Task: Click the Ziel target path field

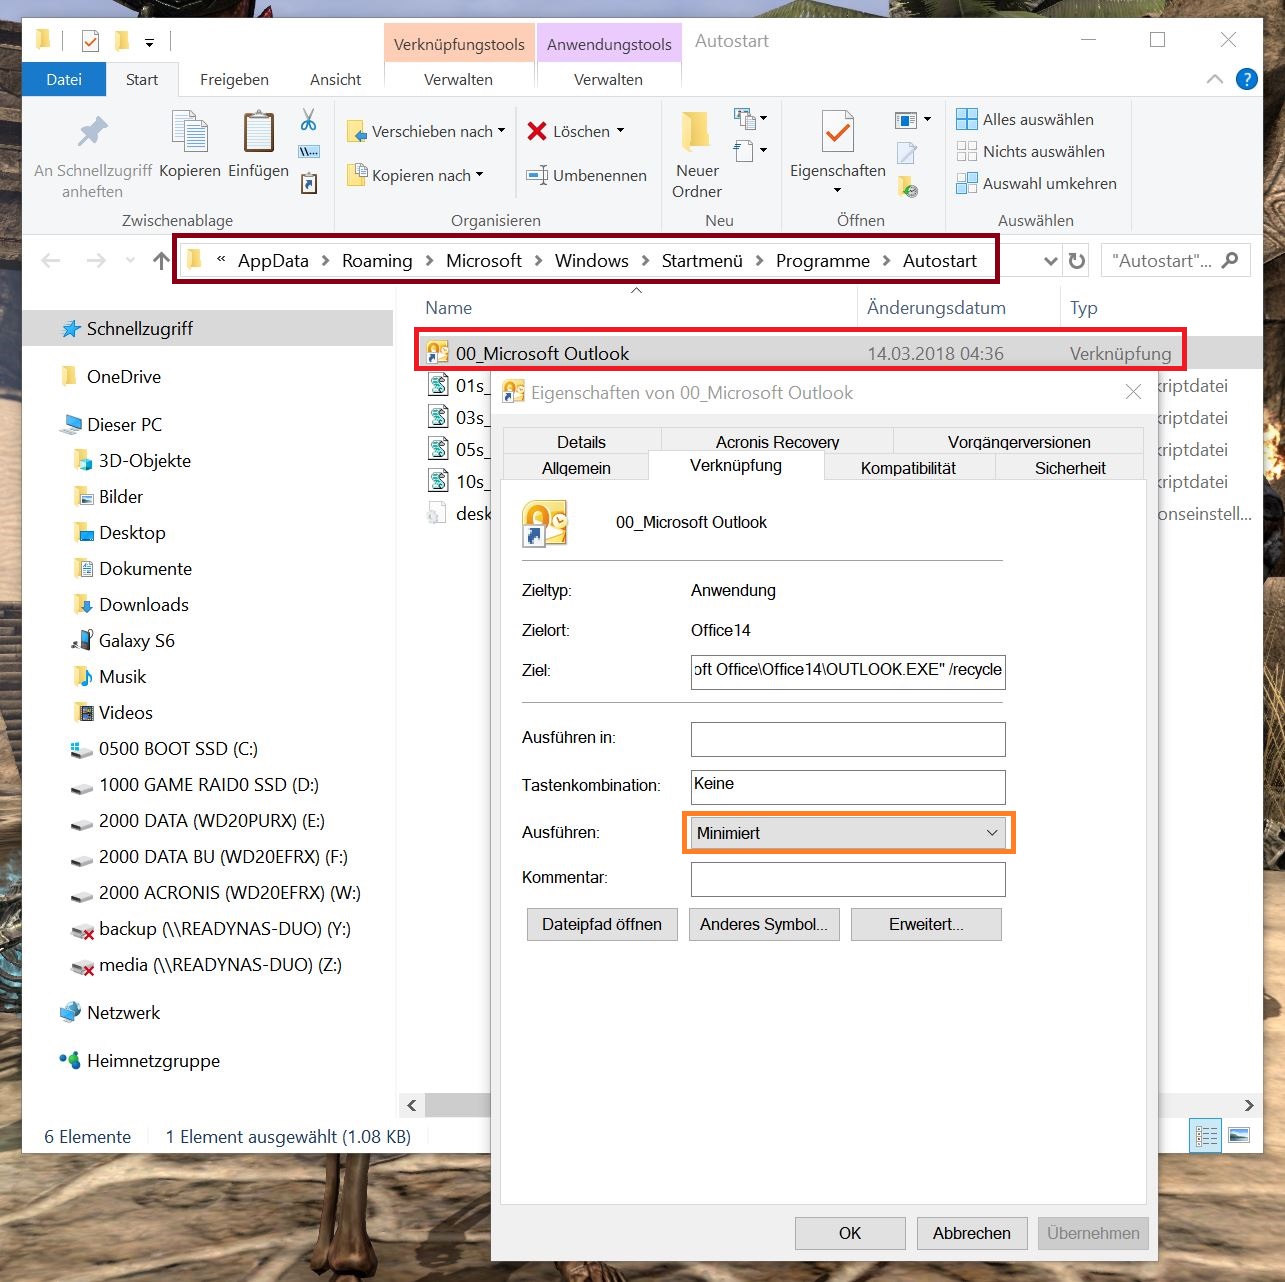Action: (848, 670)
